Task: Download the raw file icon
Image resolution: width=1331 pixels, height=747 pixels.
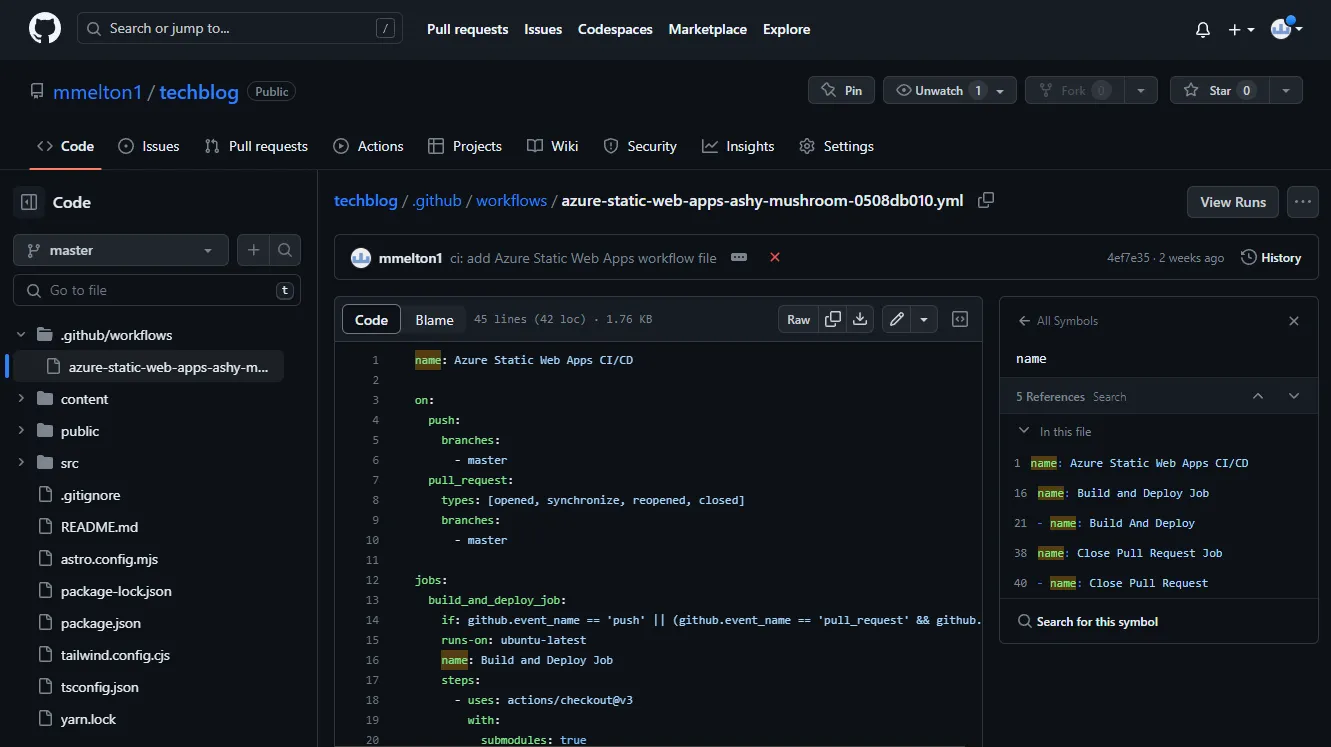Action: [860, 320]
